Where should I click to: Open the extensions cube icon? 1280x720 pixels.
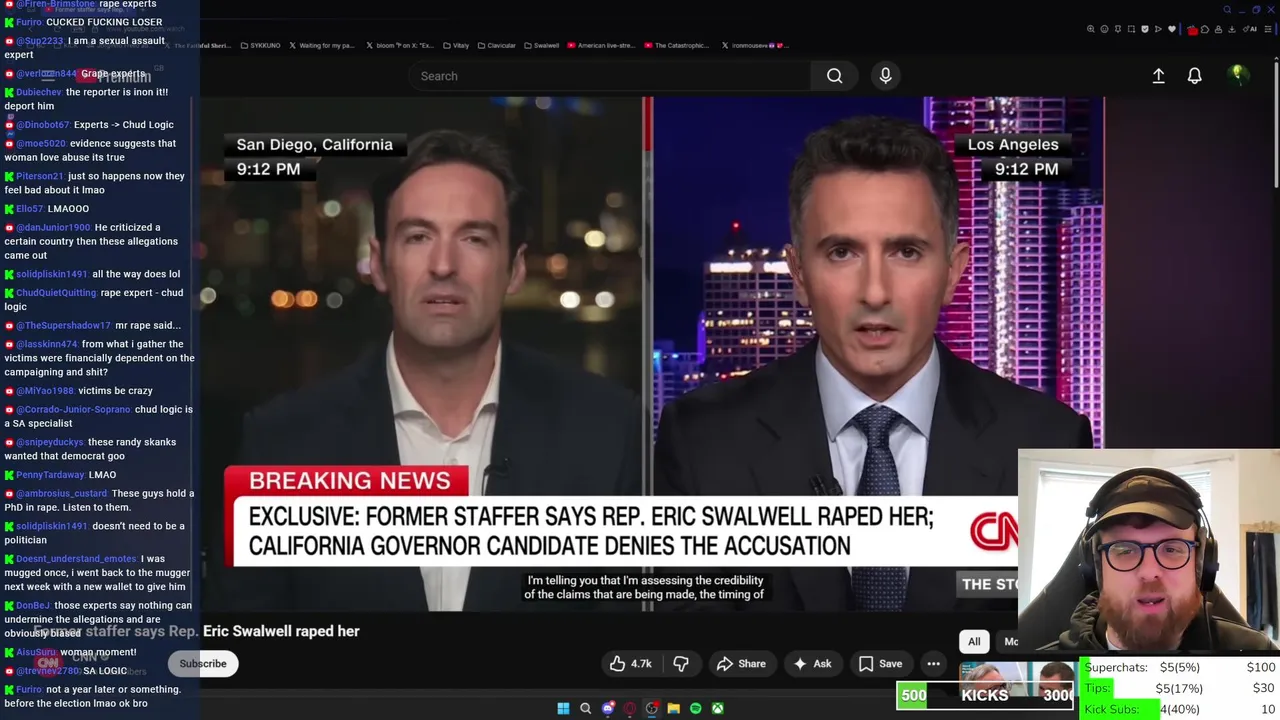[1205, 29]
